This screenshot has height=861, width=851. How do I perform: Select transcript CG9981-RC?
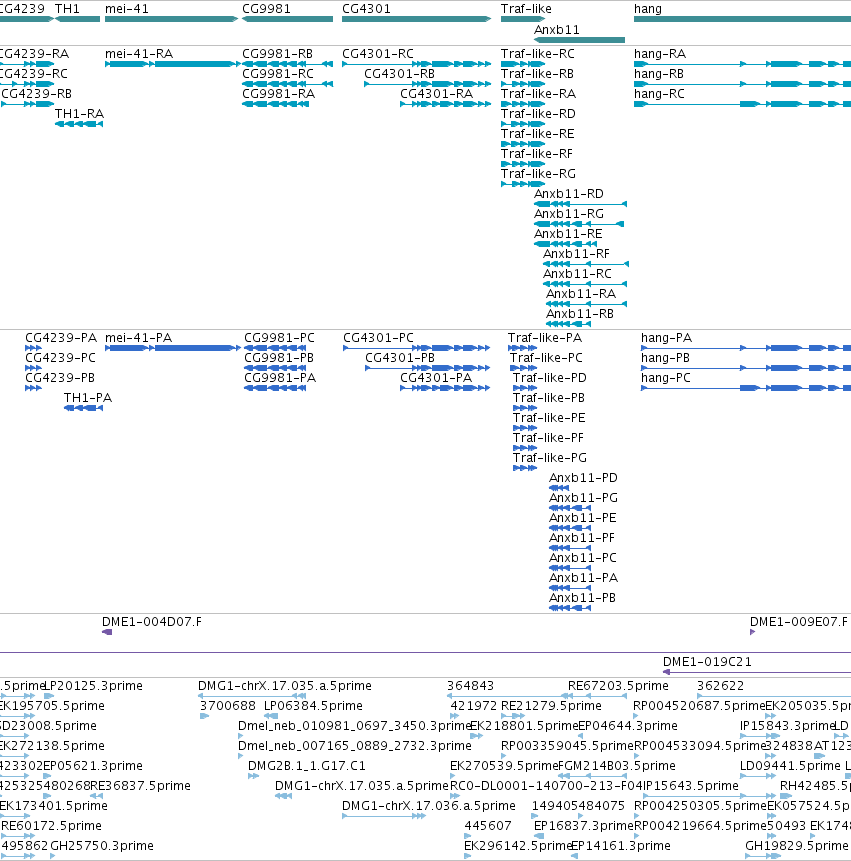pos(278,74)
